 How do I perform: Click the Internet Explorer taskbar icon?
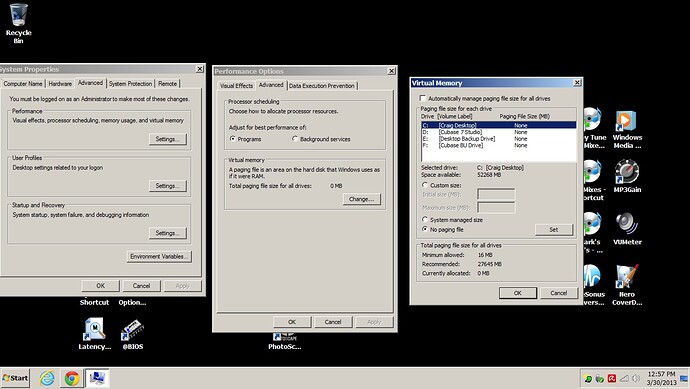(x=47, y=378)
